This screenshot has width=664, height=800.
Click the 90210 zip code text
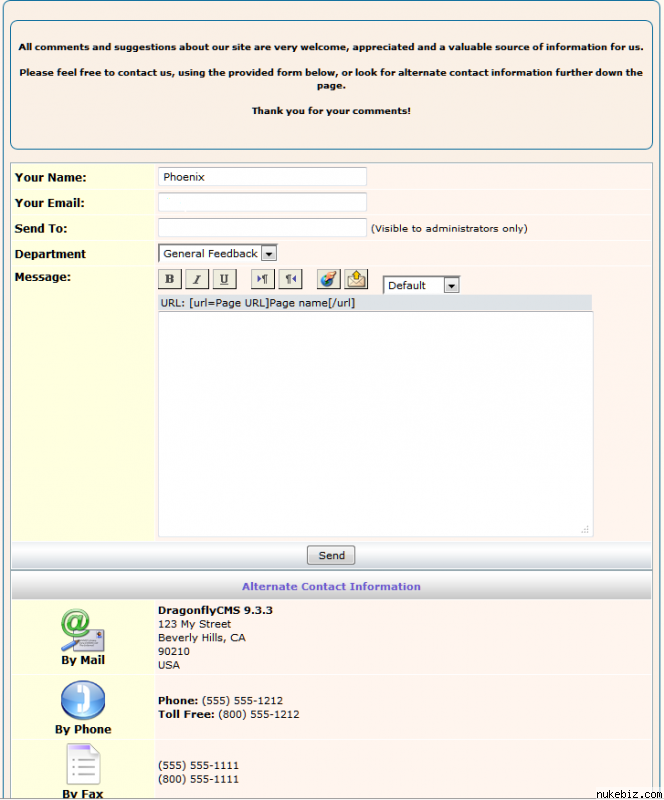click(174, 652)
